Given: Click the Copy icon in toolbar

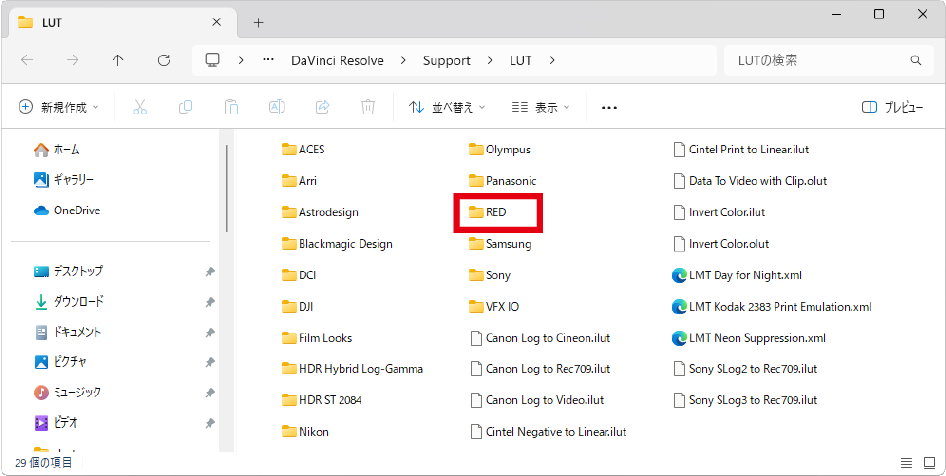Looking at the screenshot, I should pos(185,107).
